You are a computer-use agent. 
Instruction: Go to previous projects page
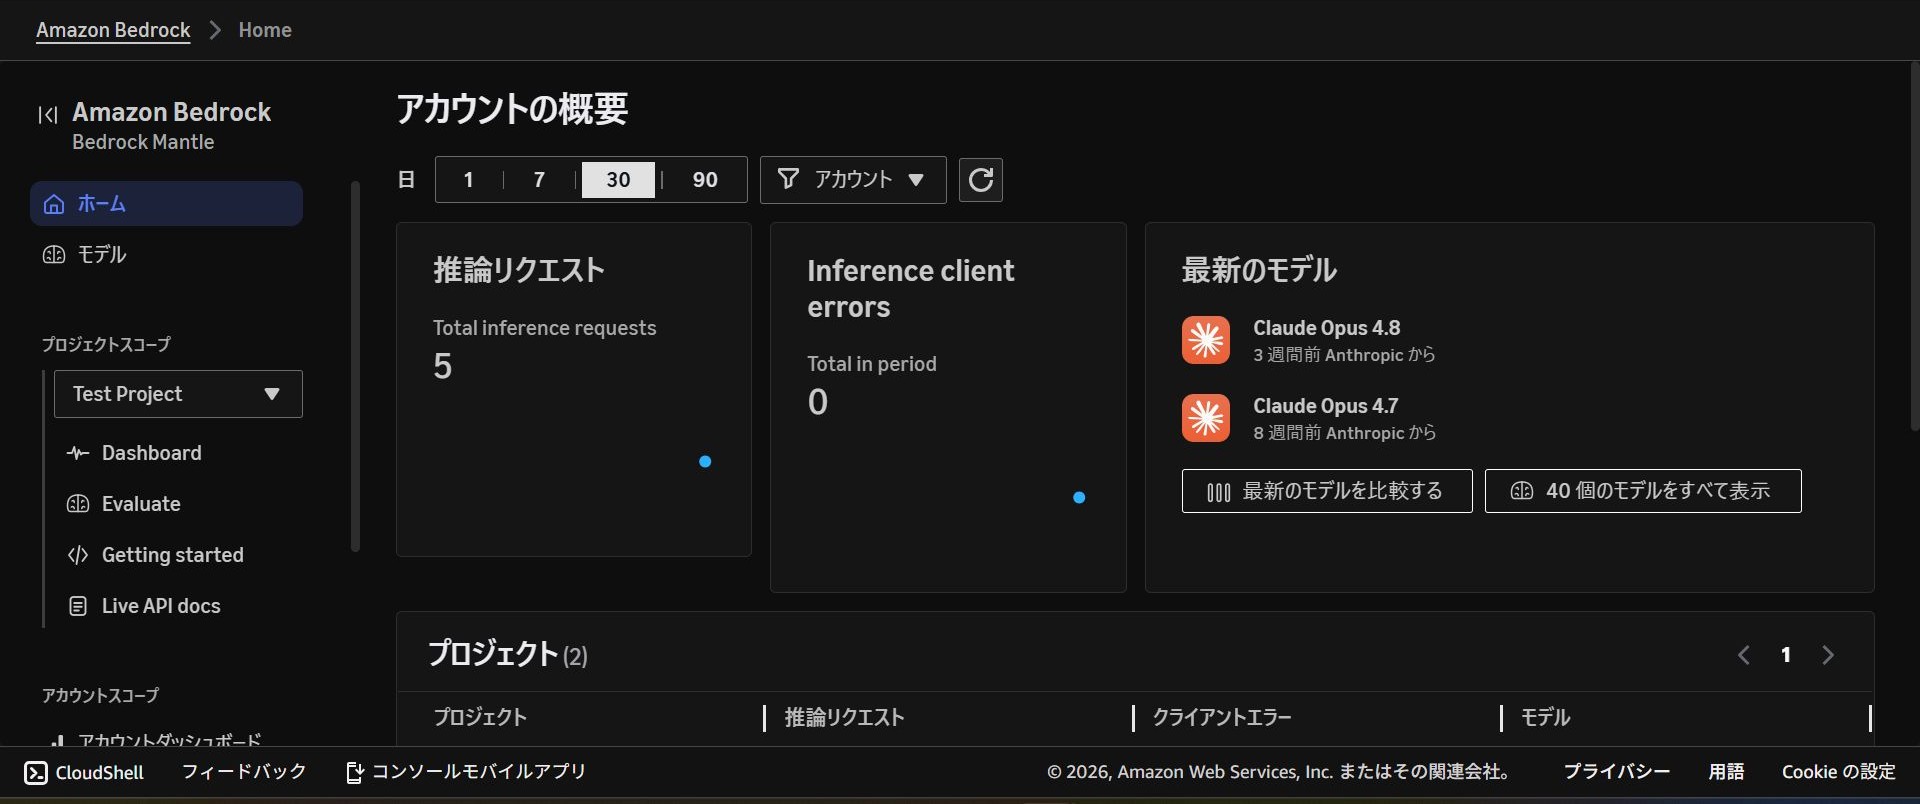1743,655
